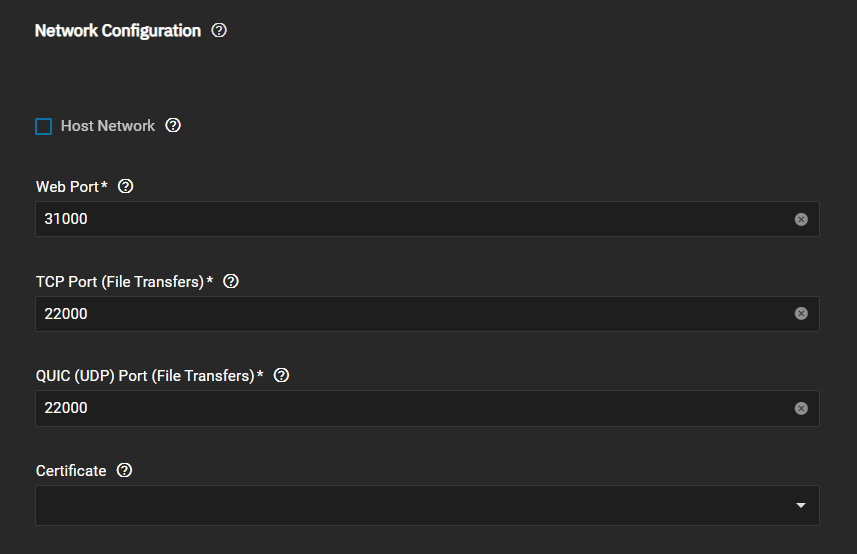
Task: View help for TCP Port (File Transfers)
Action: click(x=231, y=281)
